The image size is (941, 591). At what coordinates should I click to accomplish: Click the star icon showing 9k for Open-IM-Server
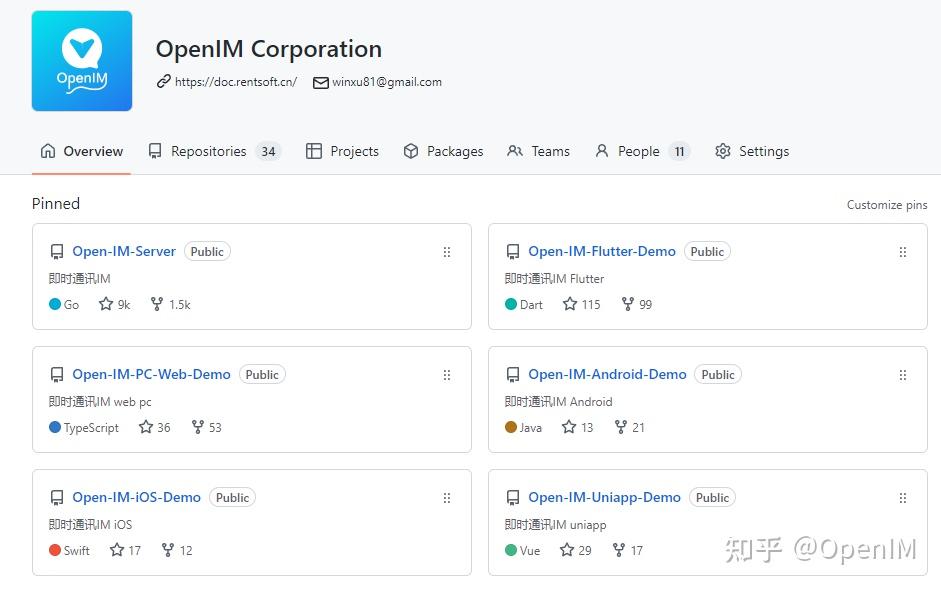coord(105,304)
